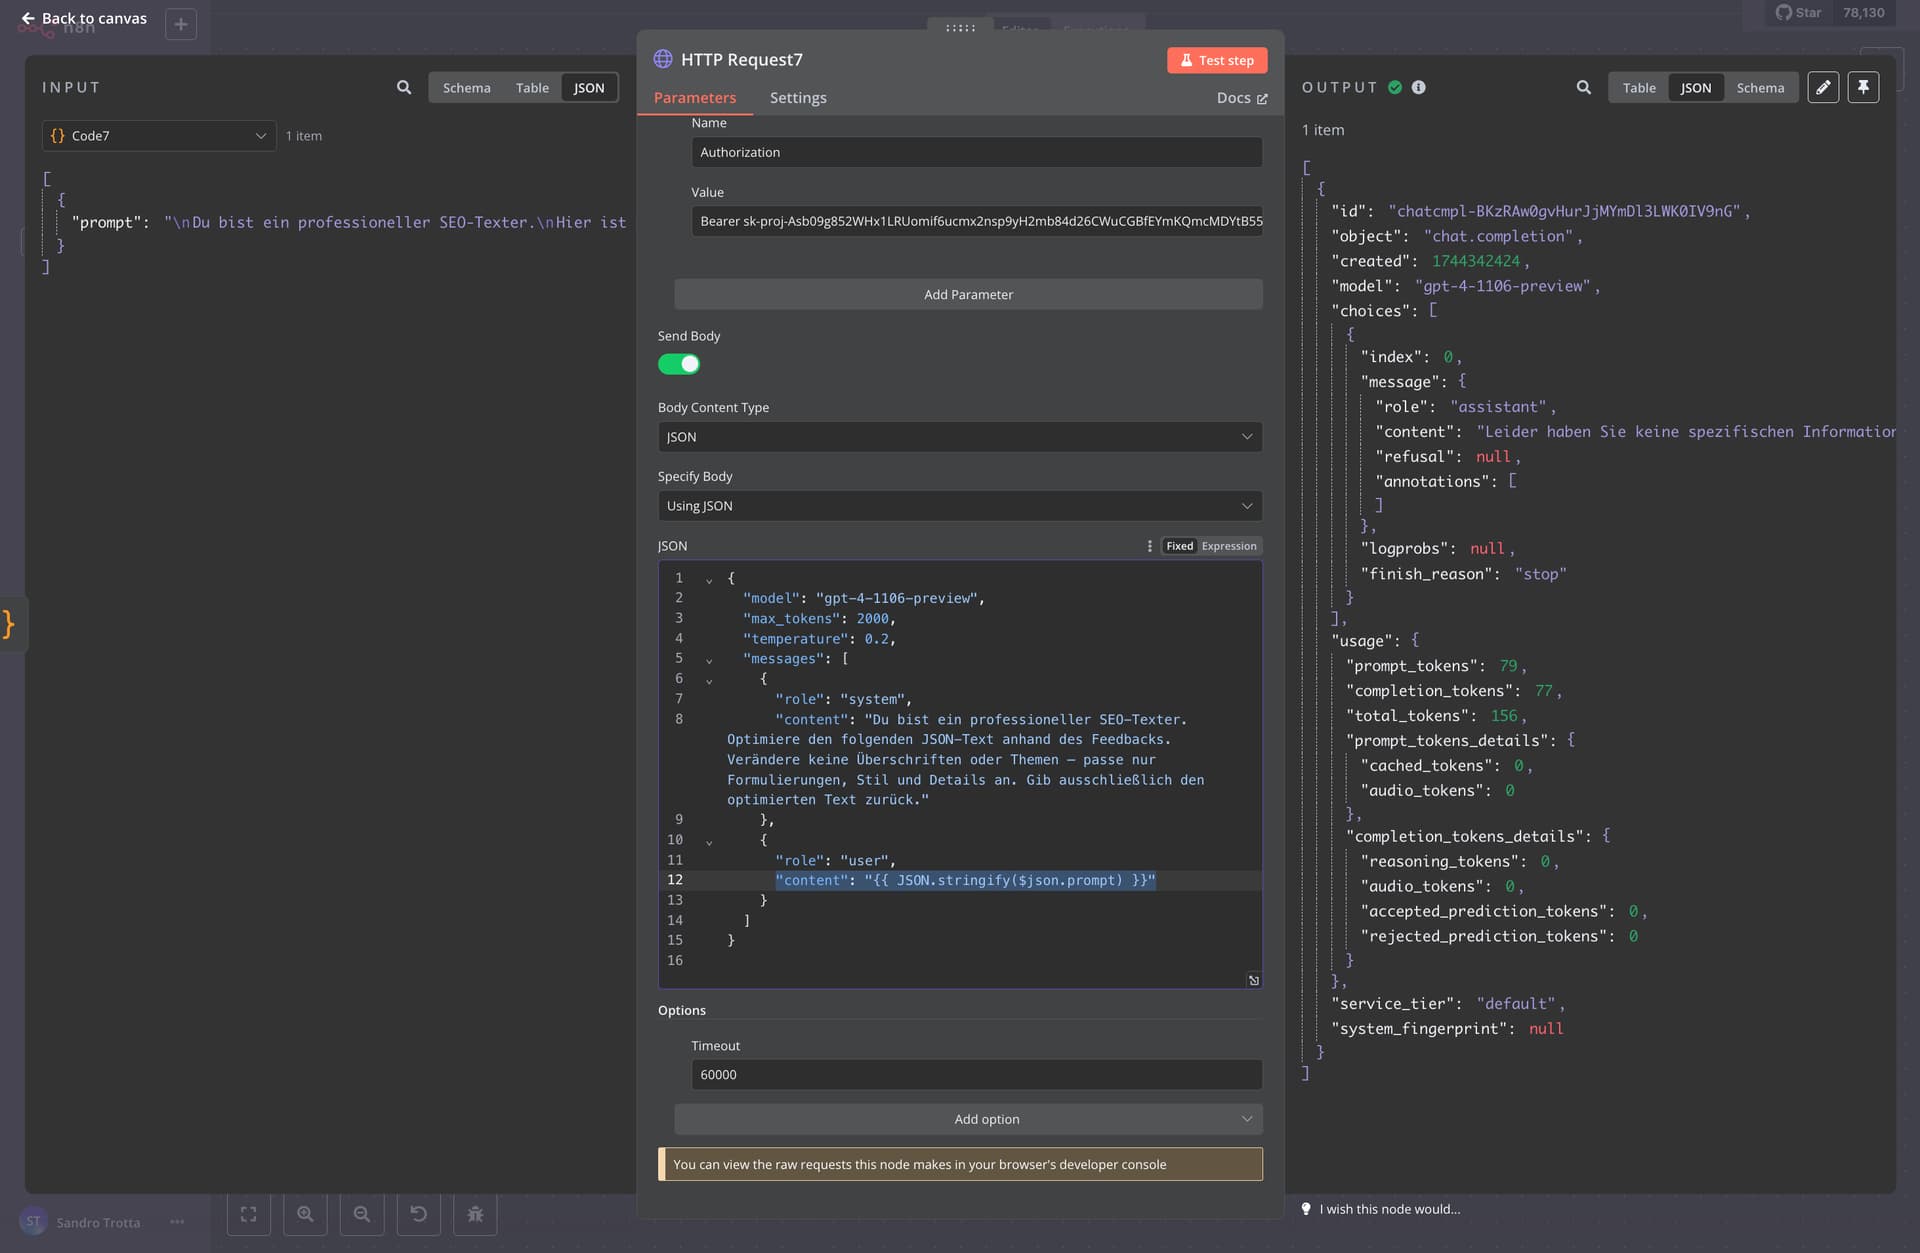1920x1253 pixels.
Task: Open the Code7 input node dropdown
Action: 159,136
